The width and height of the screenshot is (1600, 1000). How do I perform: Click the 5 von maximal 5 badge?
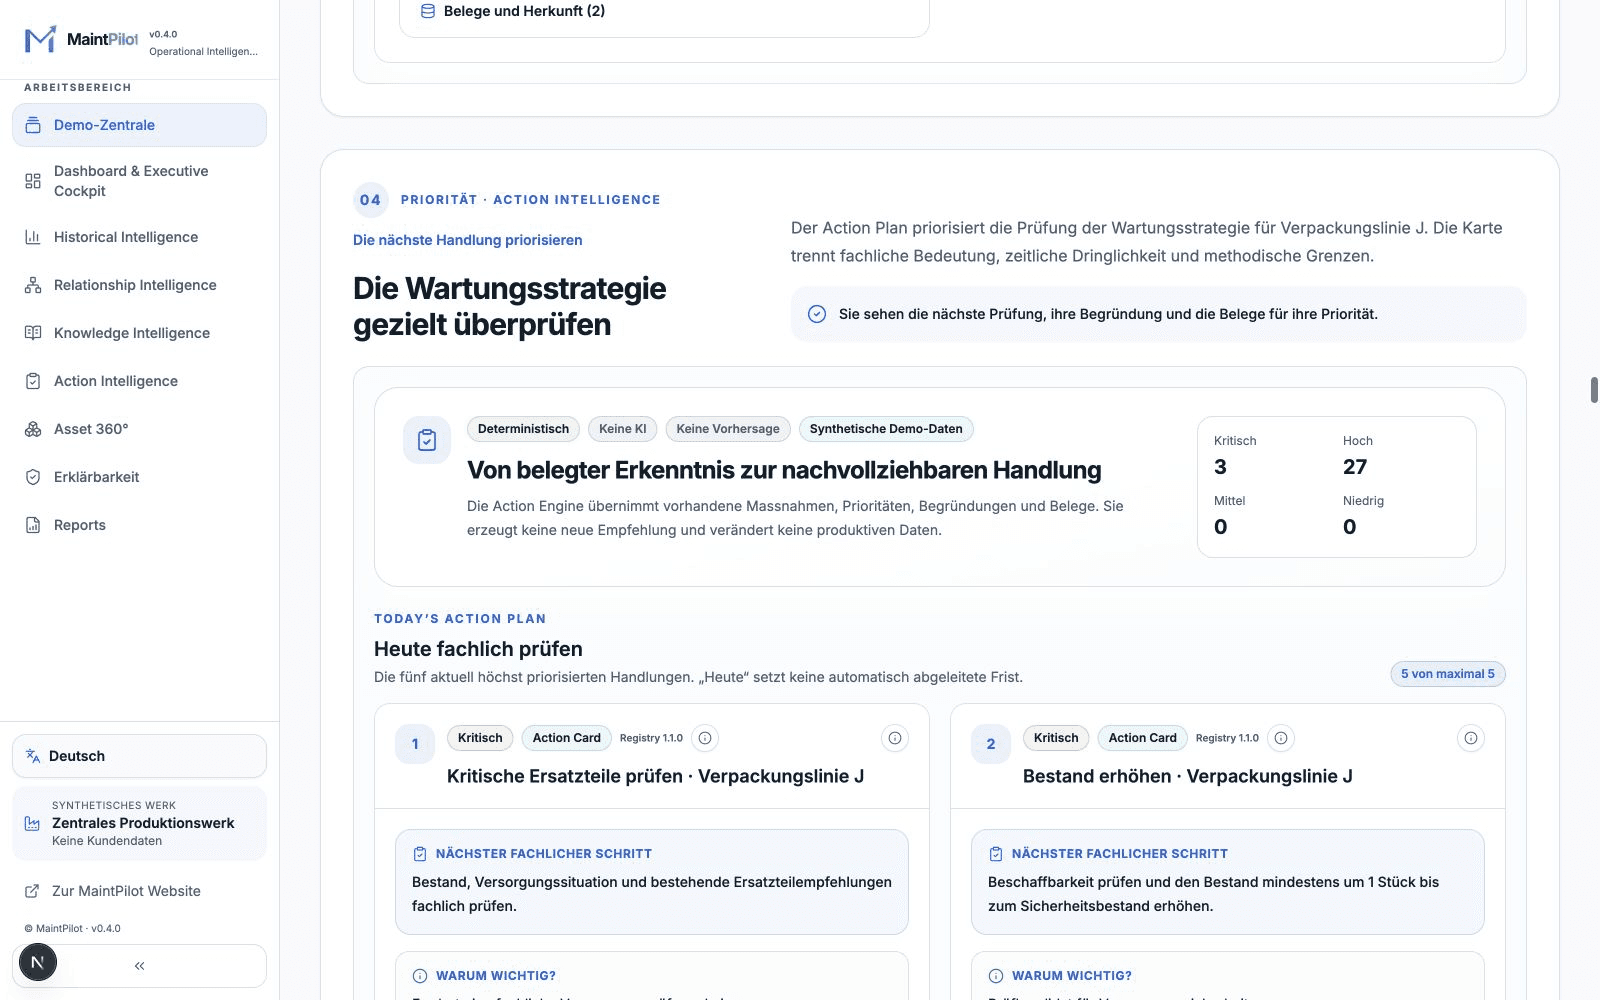[1448, 674]
